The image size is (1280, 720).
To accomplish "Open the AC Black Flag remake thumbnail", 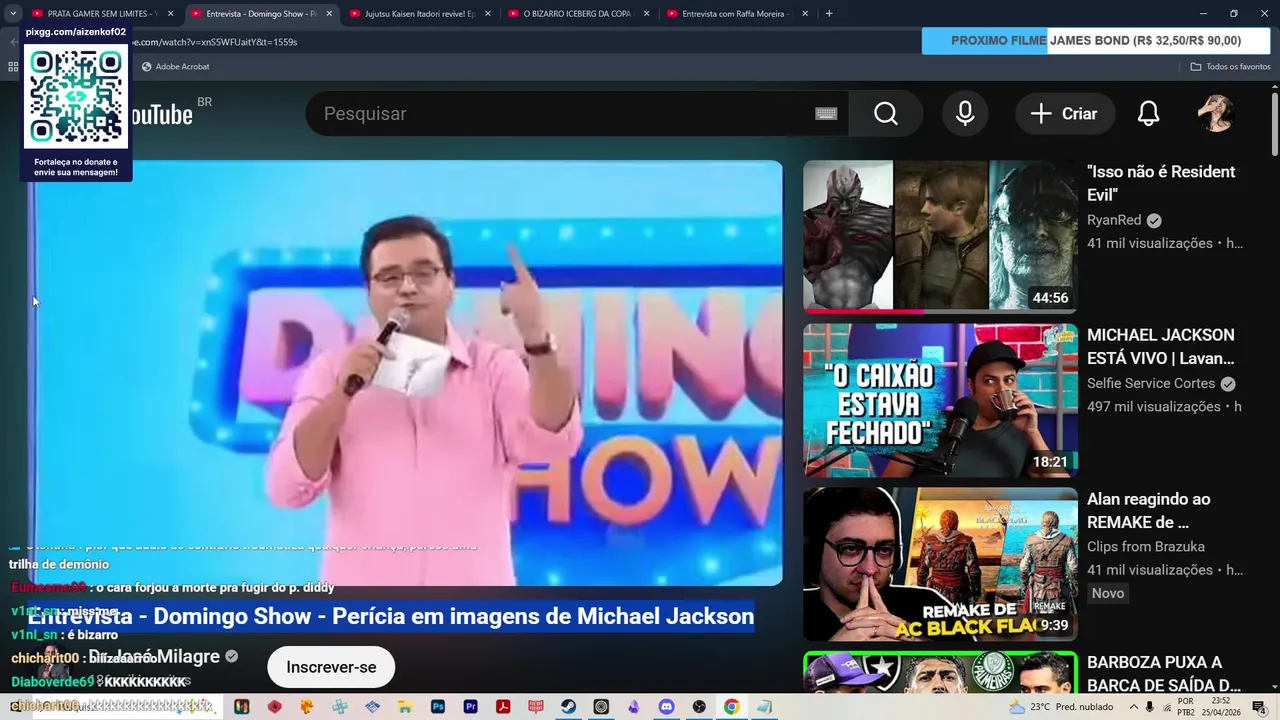I will (x=940, y=564).
